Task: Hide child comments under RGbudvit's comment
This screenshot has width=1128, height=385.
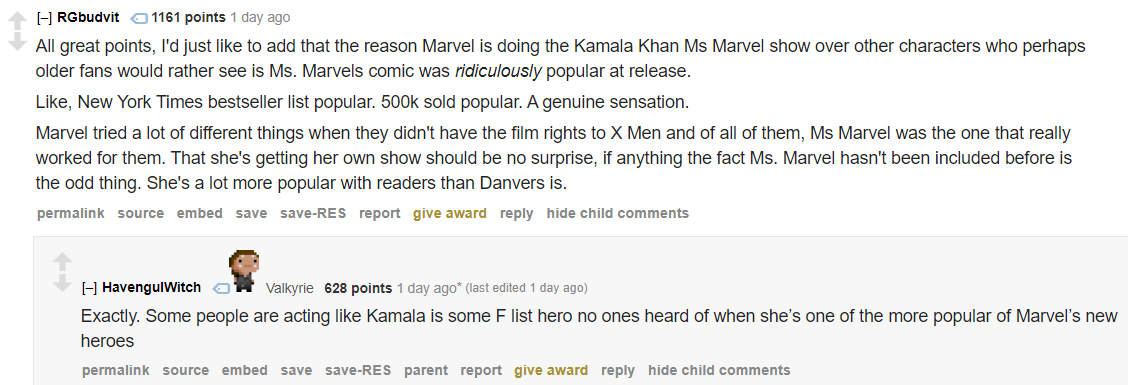Action: pos(618,213)
